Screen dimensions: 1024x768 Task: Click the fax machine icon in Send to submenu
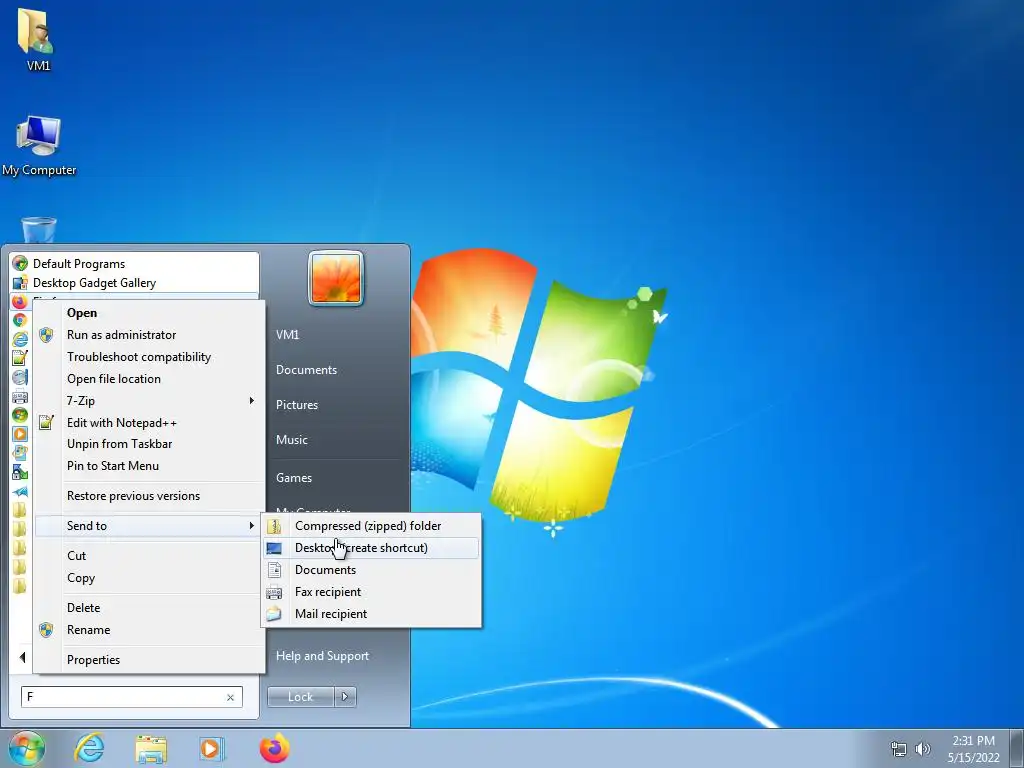click(274, 592)
